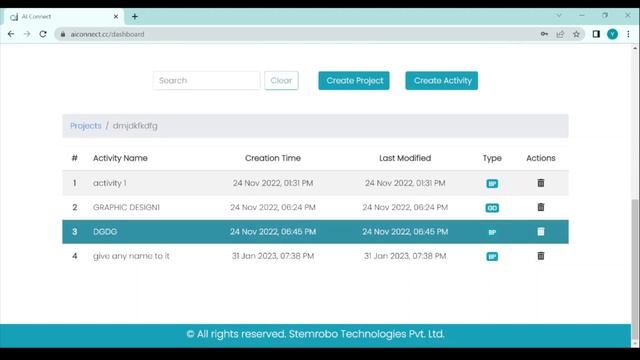Viewport: 640px width, 360px height.
Task: Click last modified '24 Nov 2022, 06:24 PM'
Action: 405,207
